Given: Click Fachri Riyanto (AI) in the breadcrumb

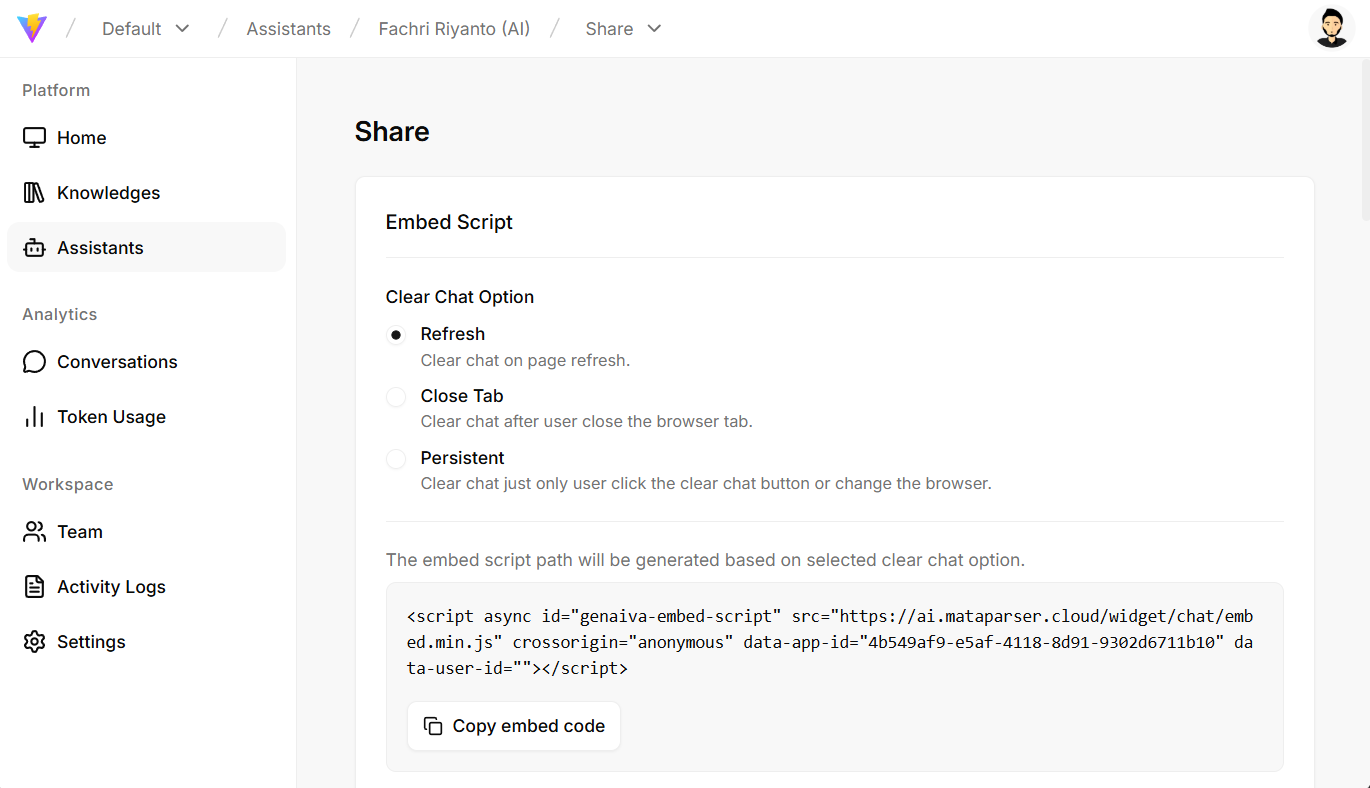Looking at the screenshot, I should point(454,28).
